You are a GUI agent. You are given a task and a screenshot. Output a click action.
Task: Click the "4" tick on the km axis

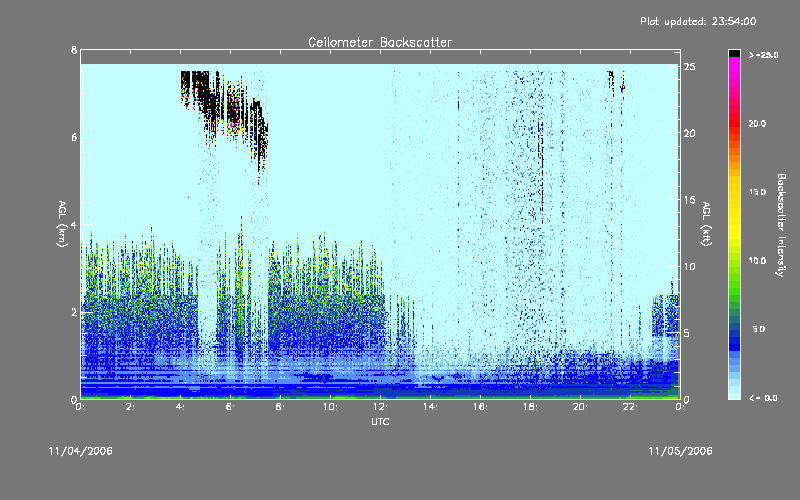[74, 224]
